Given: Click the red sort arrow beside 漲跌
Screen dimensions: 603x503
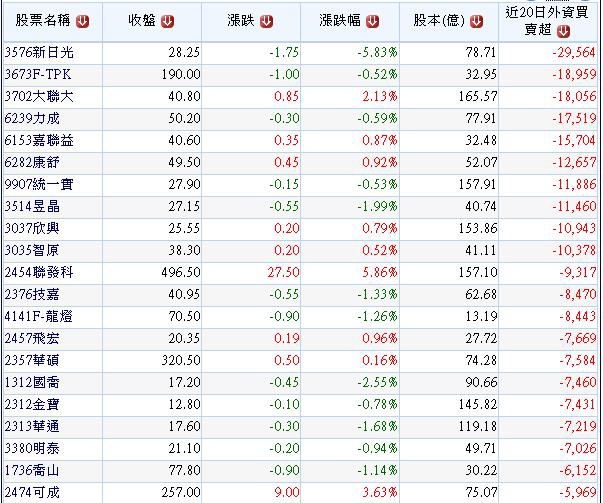Looking at the screenshot, I should tap(267, 22).
